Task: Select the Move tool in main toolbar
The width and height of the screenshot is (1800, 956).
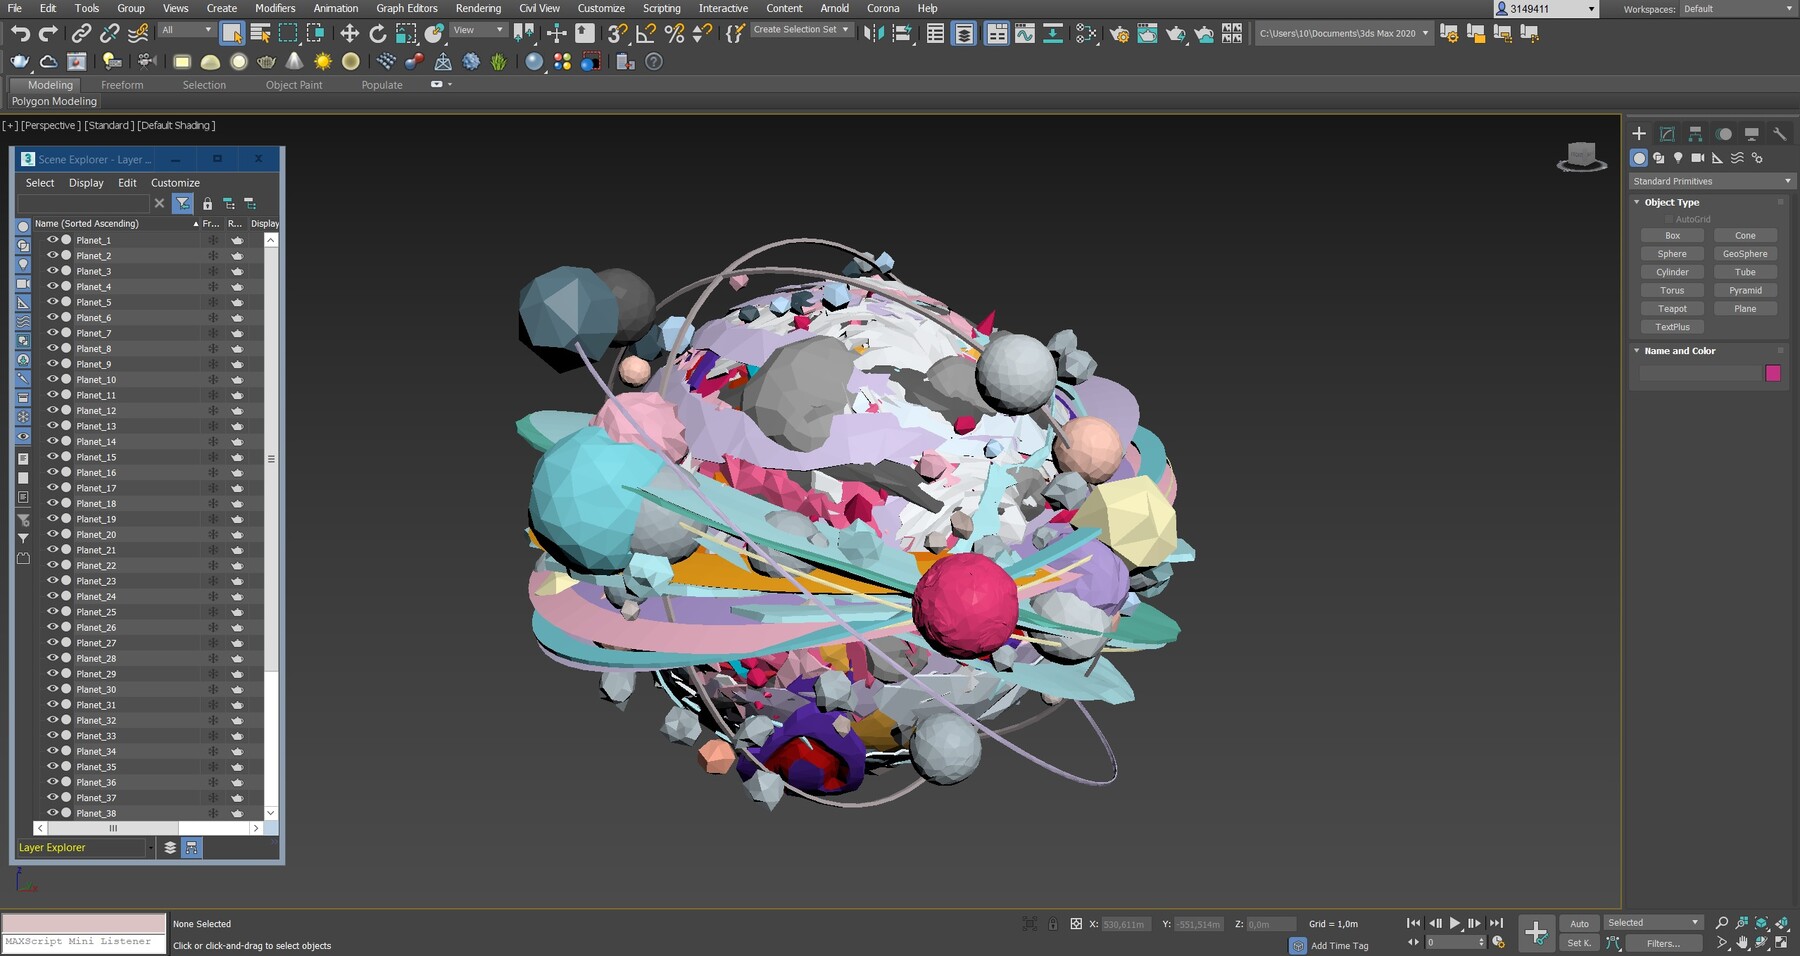Action: [x=349, y=34]
